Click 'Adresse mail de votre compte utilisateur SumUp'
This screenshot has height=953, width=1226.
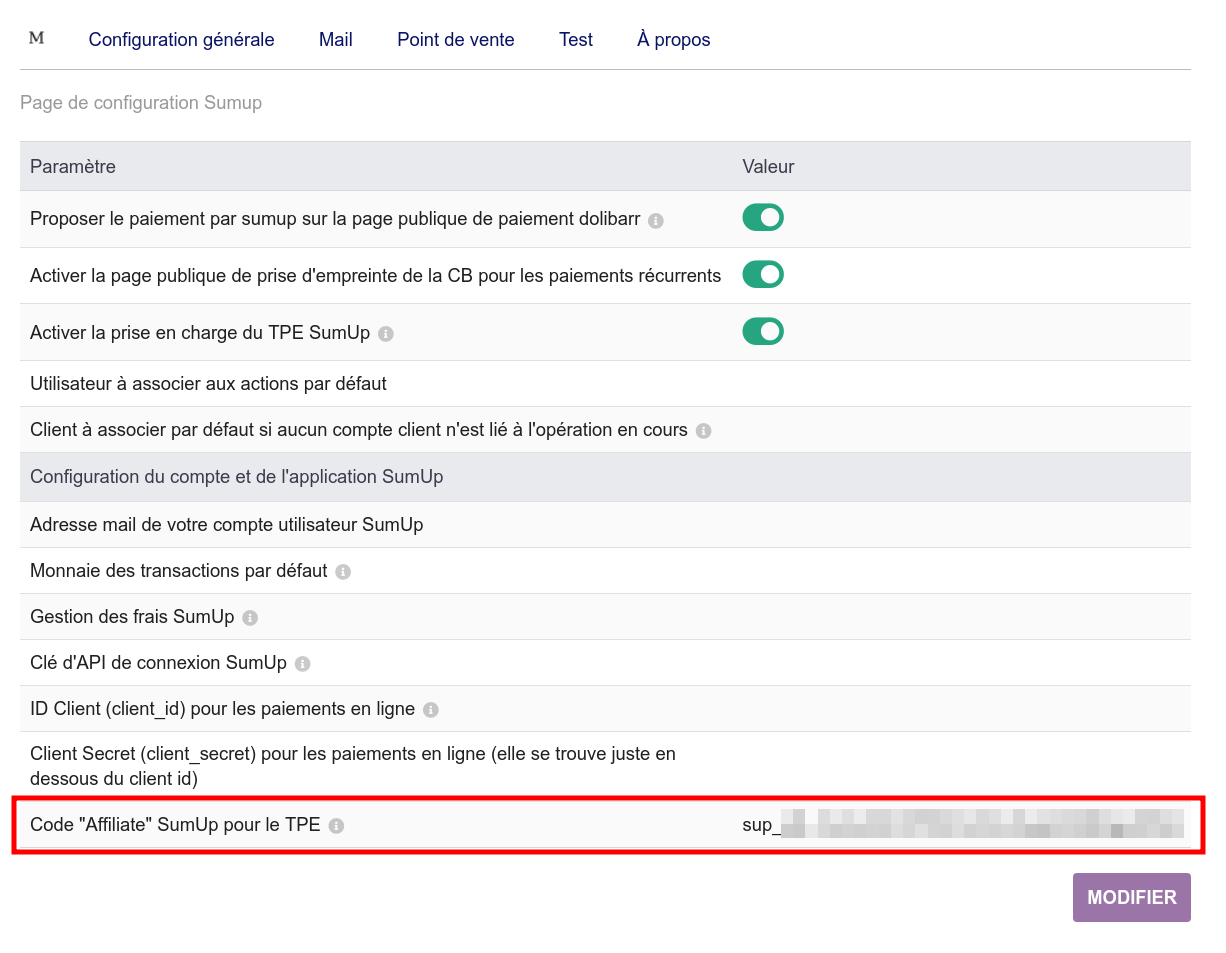(x=227, y=524)
